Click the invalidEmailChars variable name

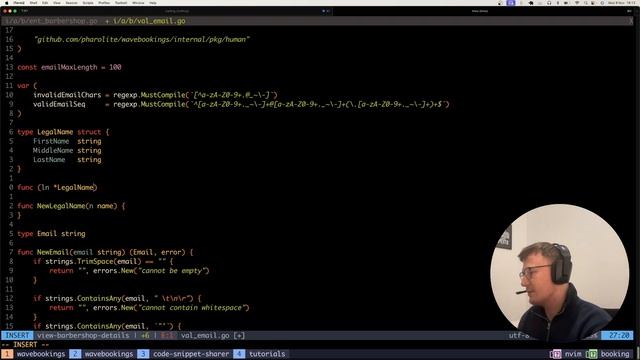(67, 95)
